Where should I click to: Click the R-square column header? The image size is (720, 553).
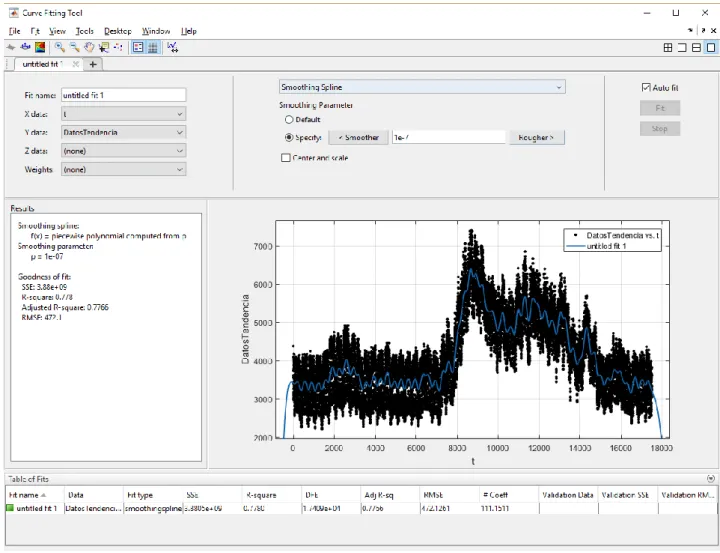pos(271,495)
